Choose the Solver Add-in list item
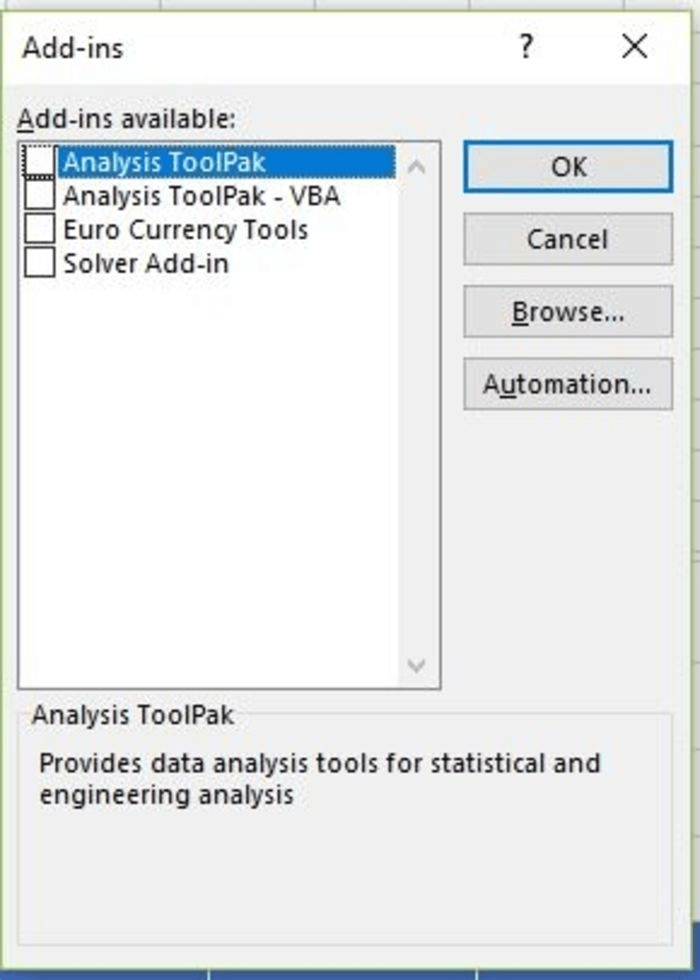The height and width of the screenshot is (980, 700). click(146, 263)
